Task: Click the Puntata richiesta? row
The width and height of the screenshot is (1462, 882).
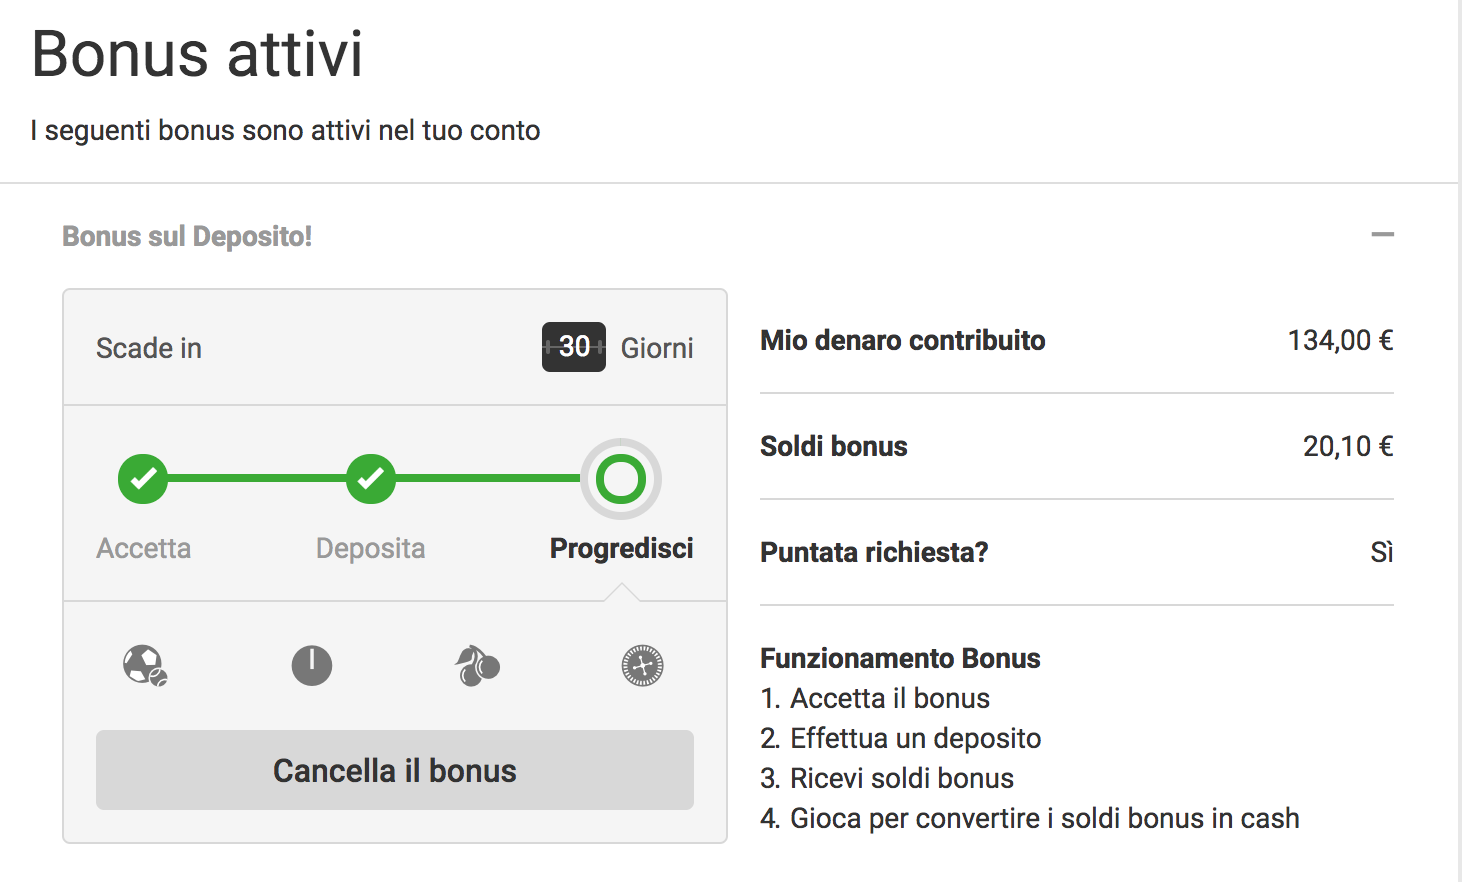Action: click(1077, 552)
